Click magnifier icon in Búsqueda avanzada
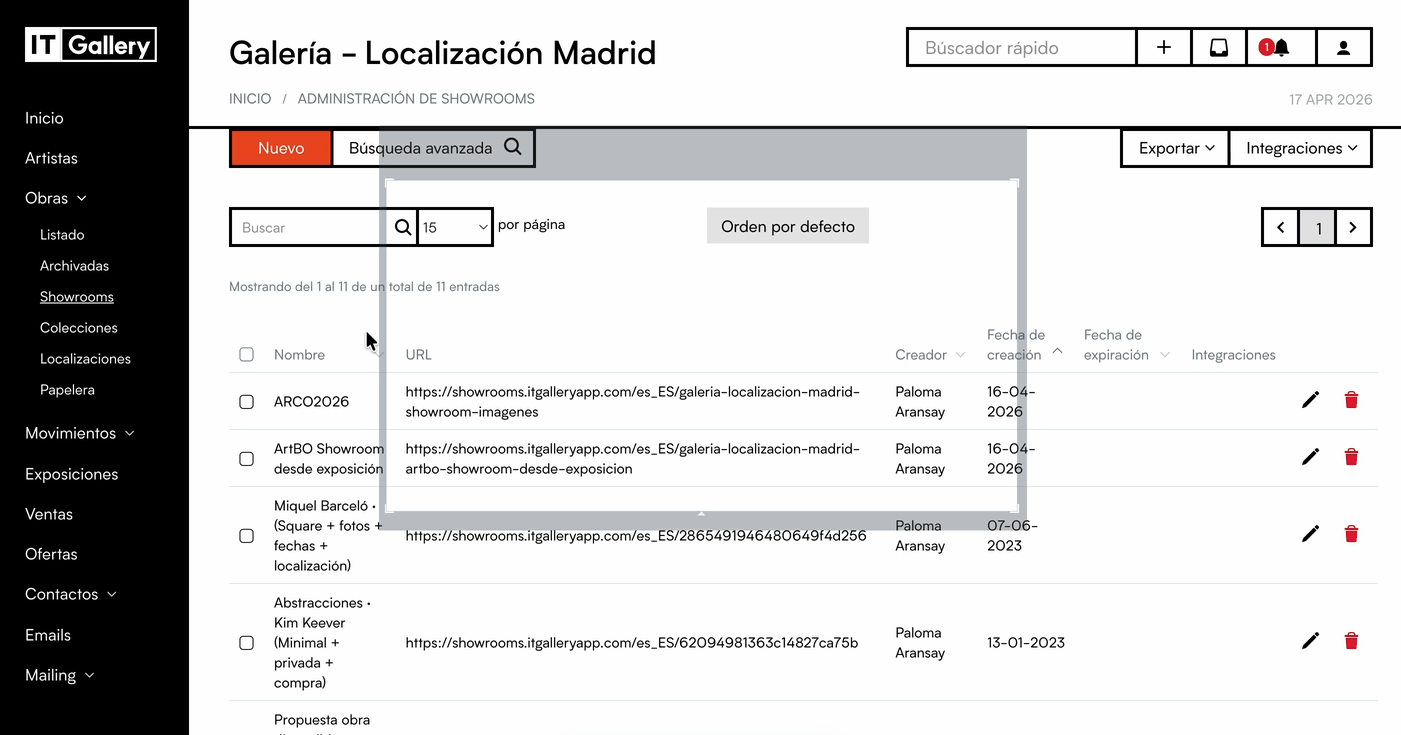Viewport: 1401px width, 735px height. [x=513, y=147]
